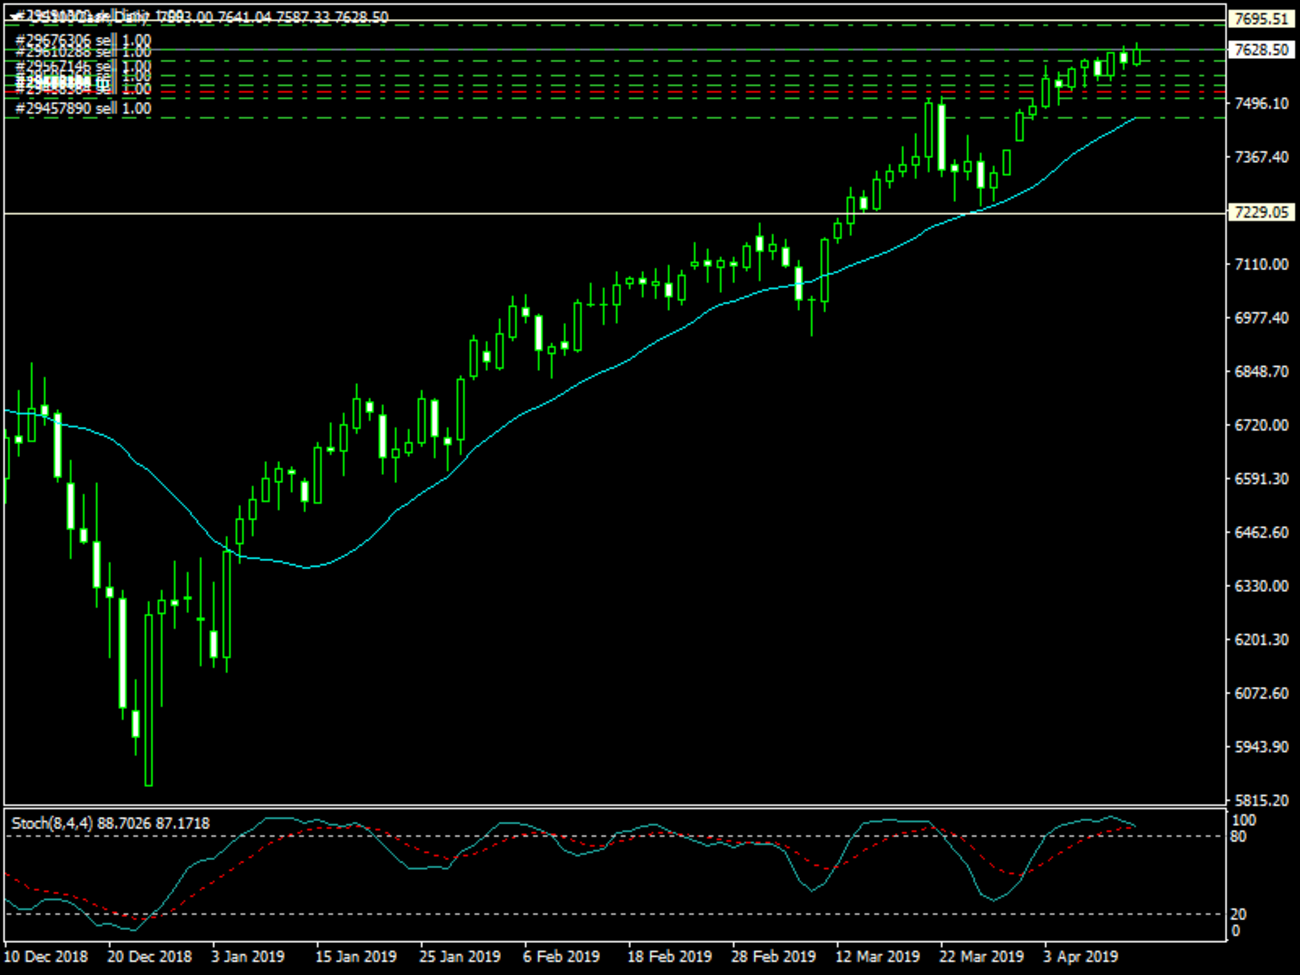Click the 7695.51 price level label
The height and width of the screenshot is (975, 1300).
point(1261,19)
